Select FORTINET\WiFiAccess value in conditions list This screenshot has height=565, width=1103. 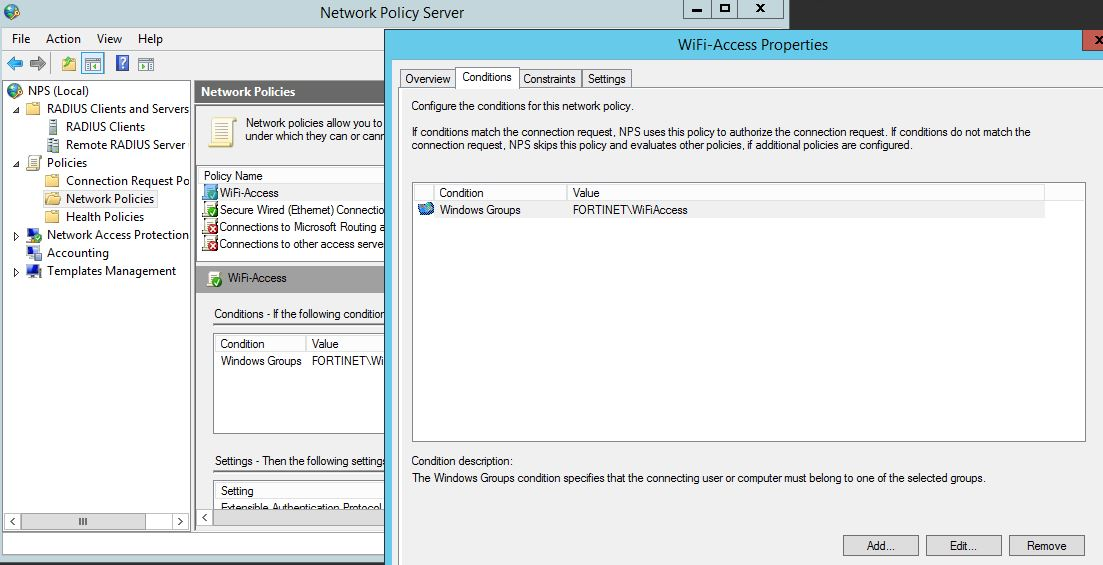630,210
